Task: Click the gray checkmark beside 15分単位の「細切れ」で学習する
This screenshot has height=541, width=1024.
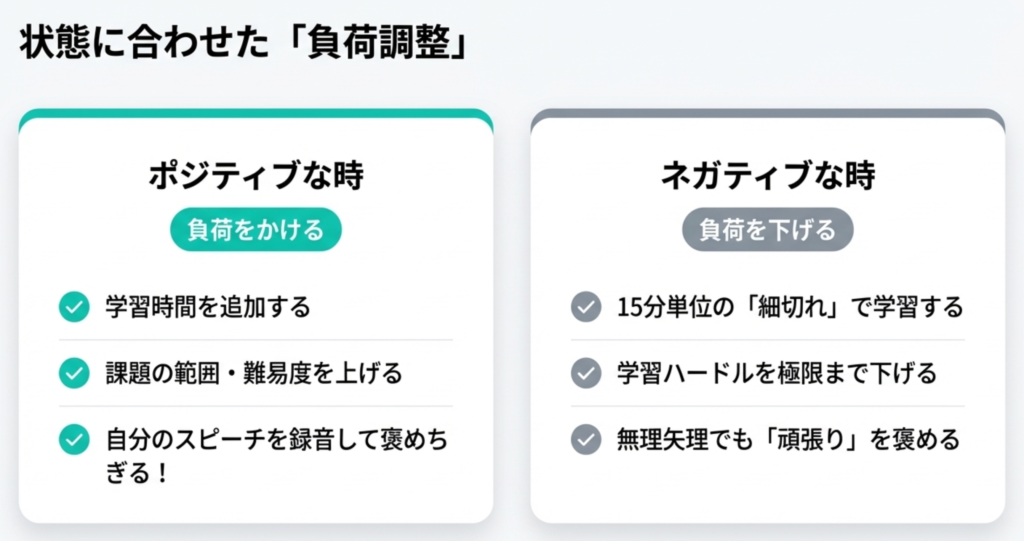Action: coord(586,307)
